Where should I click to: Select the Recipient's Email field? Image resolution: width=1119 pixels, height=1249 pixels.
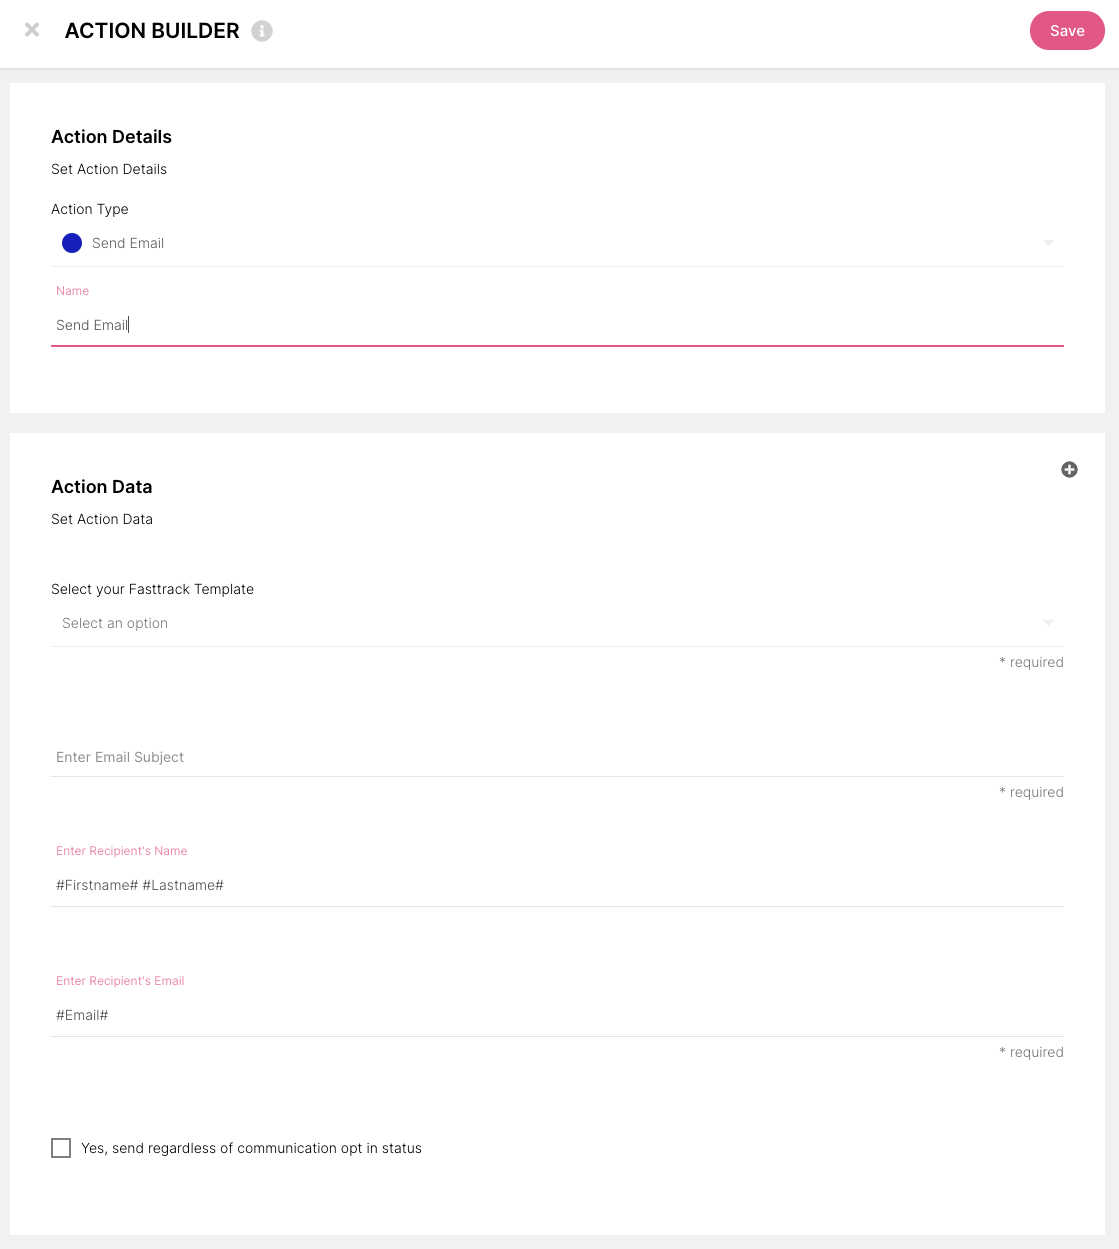[556, 1015]
